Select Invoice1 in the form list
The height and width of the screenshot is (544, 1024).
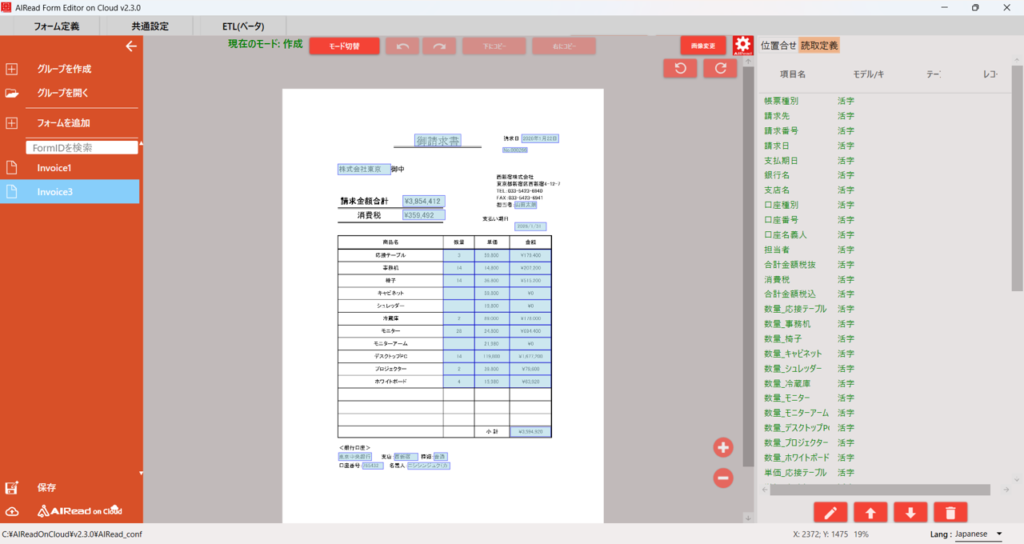(x=54, y=168)
